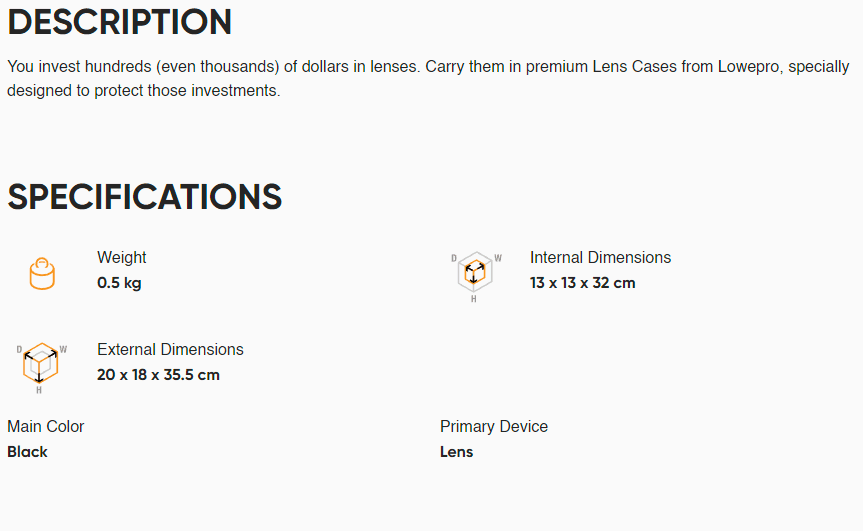The height and width of the screenshot is (531, 863).
Task: Click the internal dimensions cube icon
Action: [x=475, y=277]
